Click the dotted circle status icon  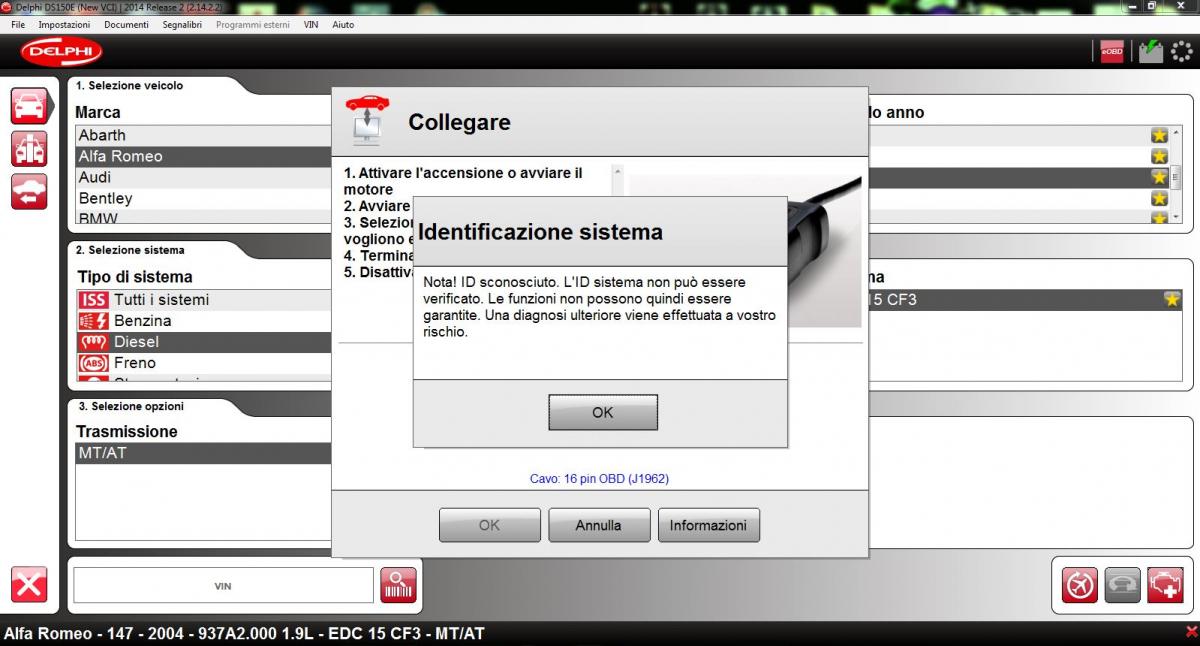tap(1181, 51)
